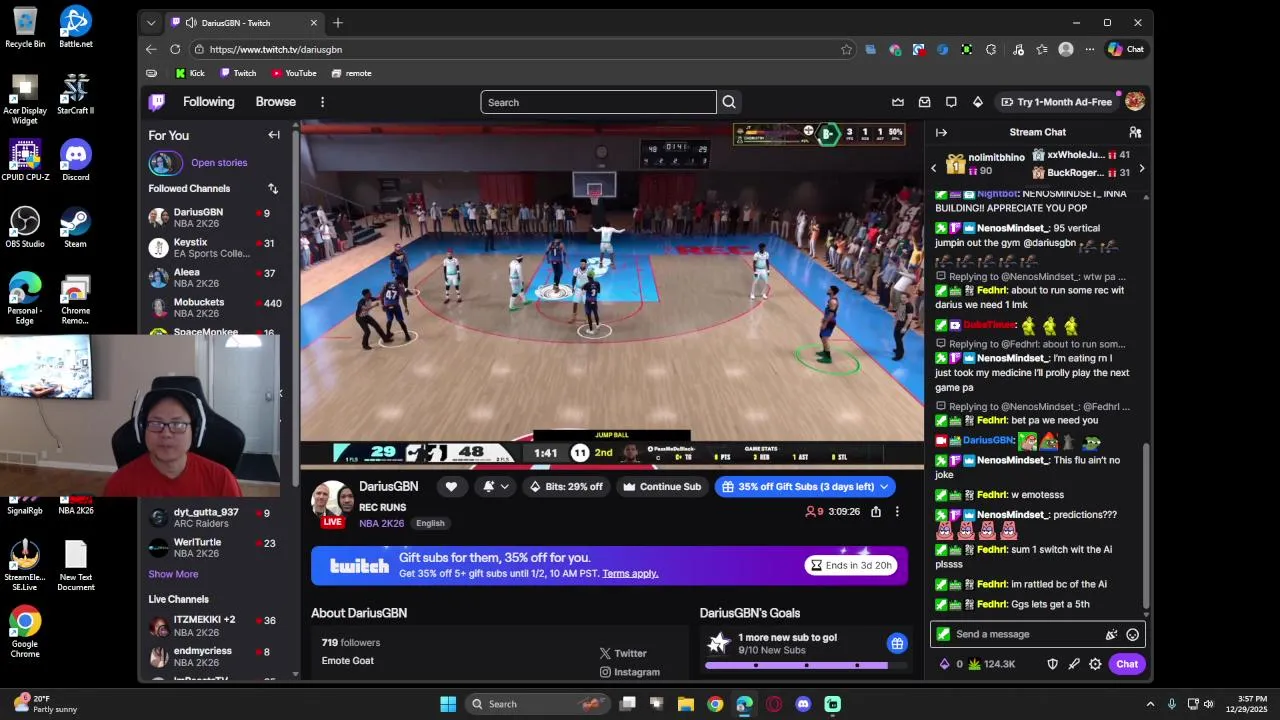
Task: Click the search magnifier button
Action: [729, 102]
